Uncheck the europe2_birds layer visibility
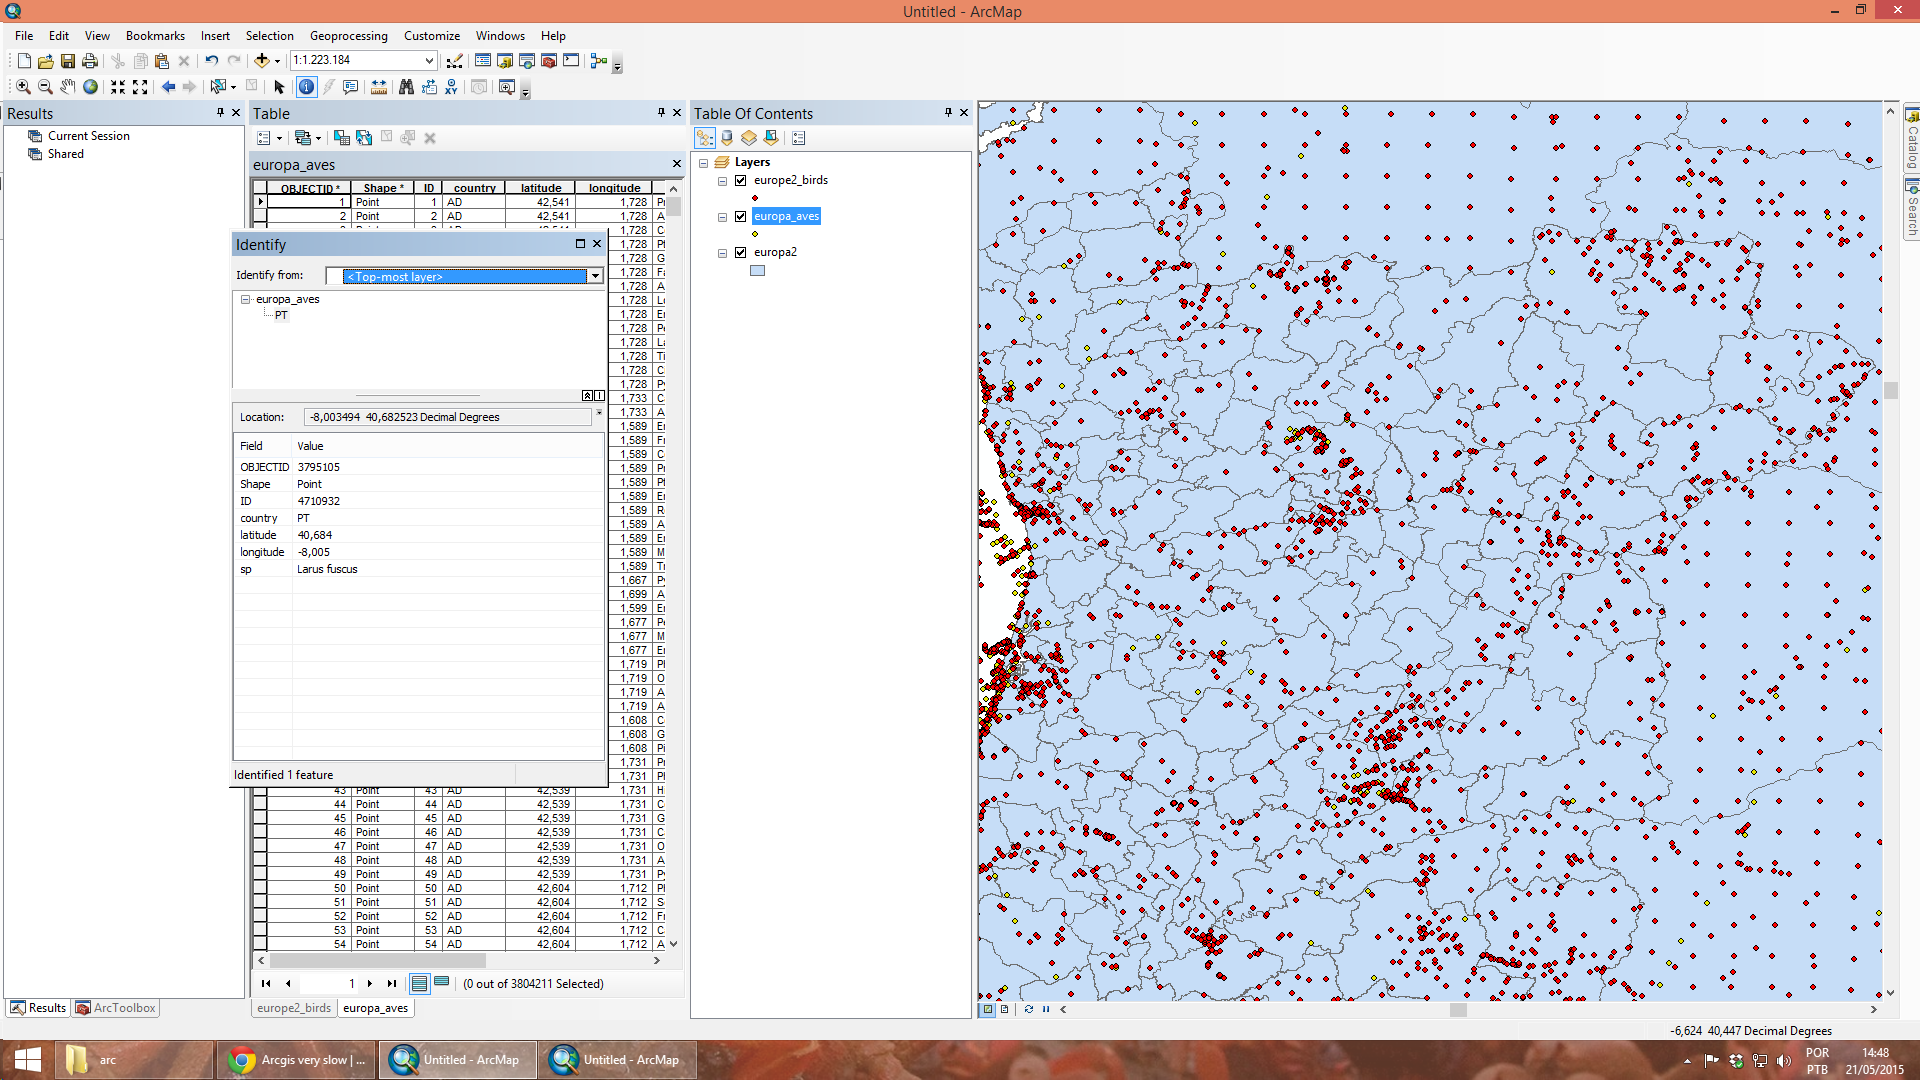Image resolution: width=1920 pixels, height=1080 pixels. 740,181
